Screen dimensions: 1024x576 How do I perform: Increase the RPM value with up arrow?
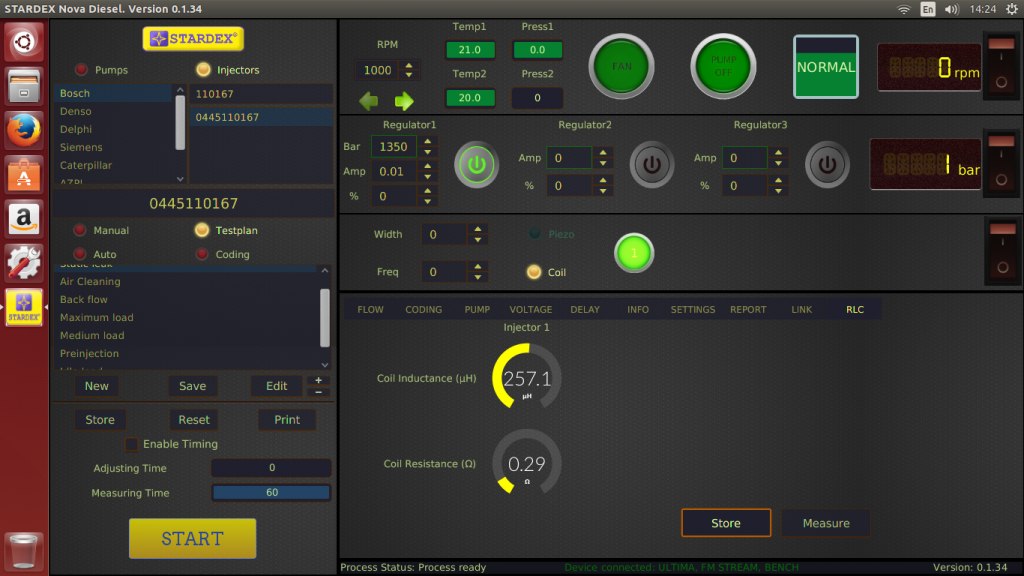409,65
